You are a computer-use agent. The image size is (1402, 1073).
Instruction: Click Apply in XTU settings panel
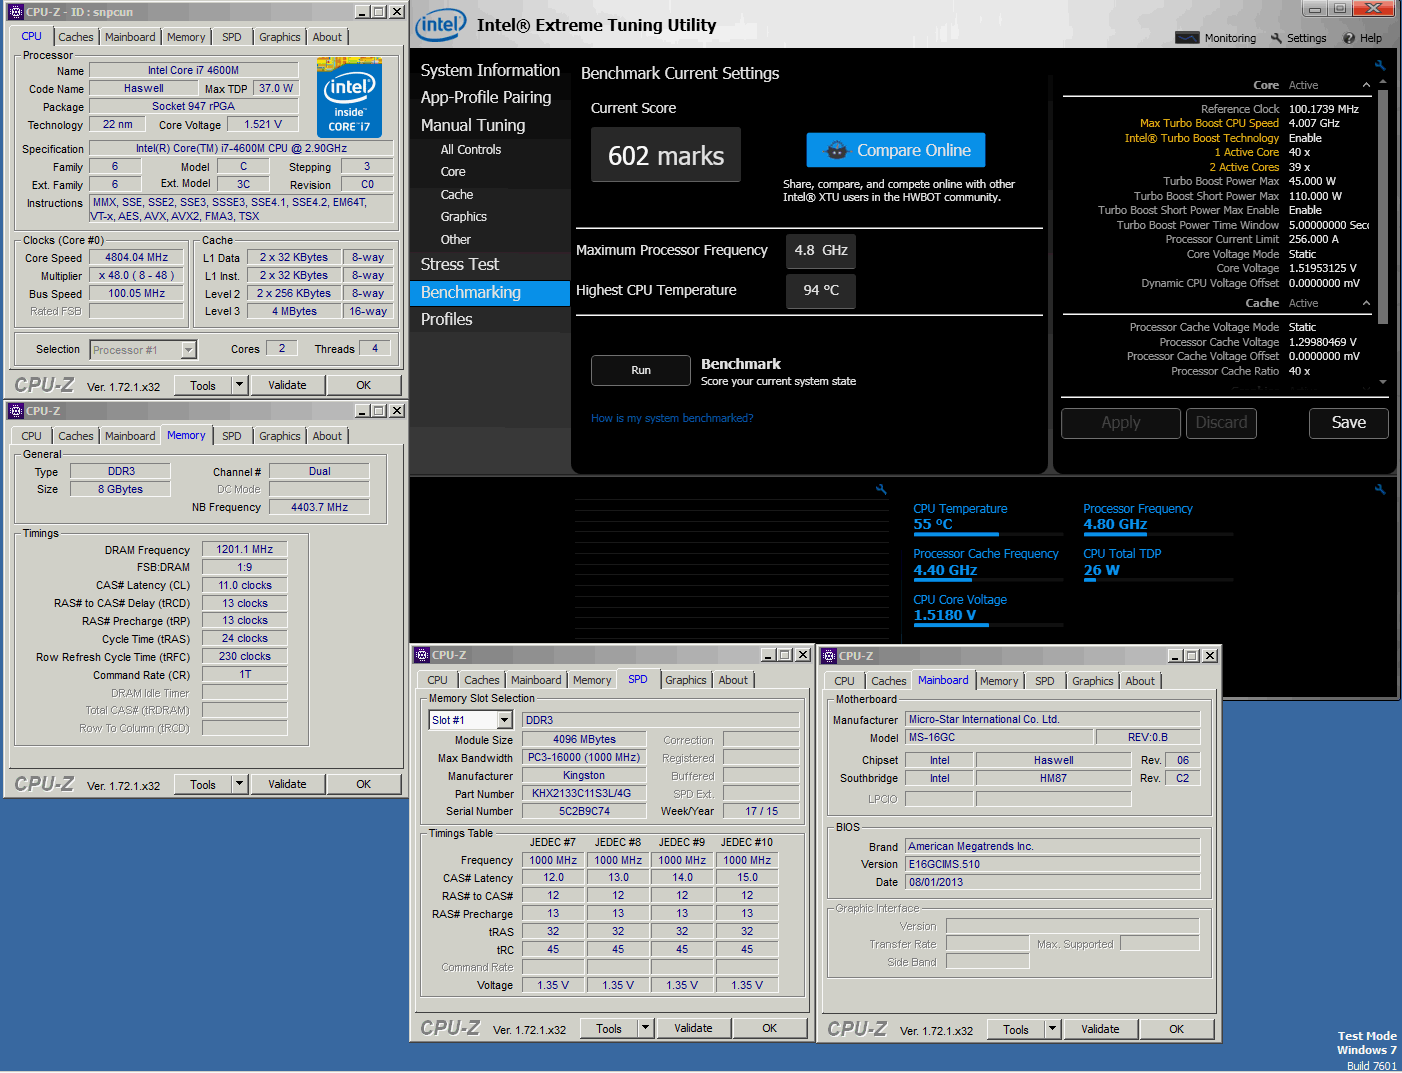point(1121,423)
